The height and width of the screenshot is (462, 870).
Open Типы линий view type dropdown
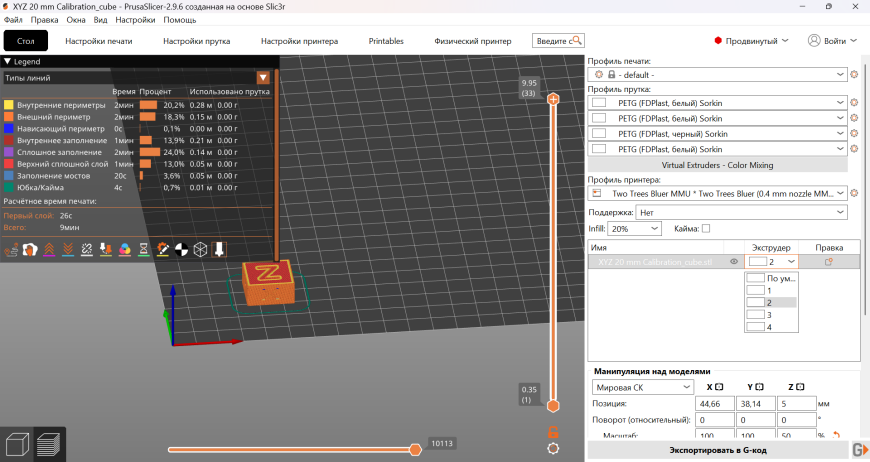tap(263, 78)
